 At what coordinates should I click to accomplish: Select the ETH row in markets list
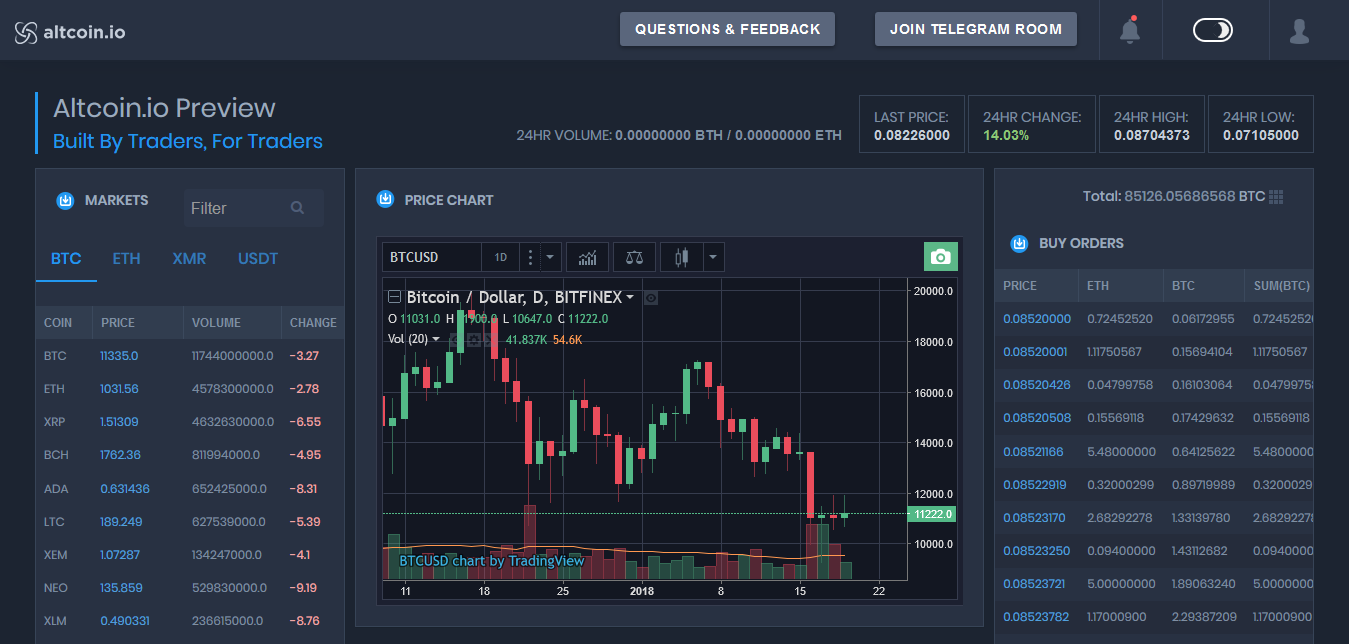[x=190, y=389]
